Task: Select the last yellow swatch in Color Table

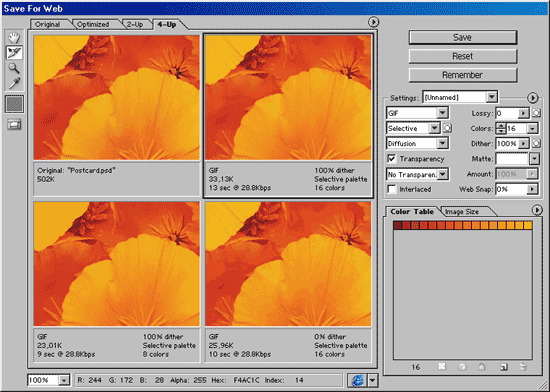Action: (x=528, y=225)
